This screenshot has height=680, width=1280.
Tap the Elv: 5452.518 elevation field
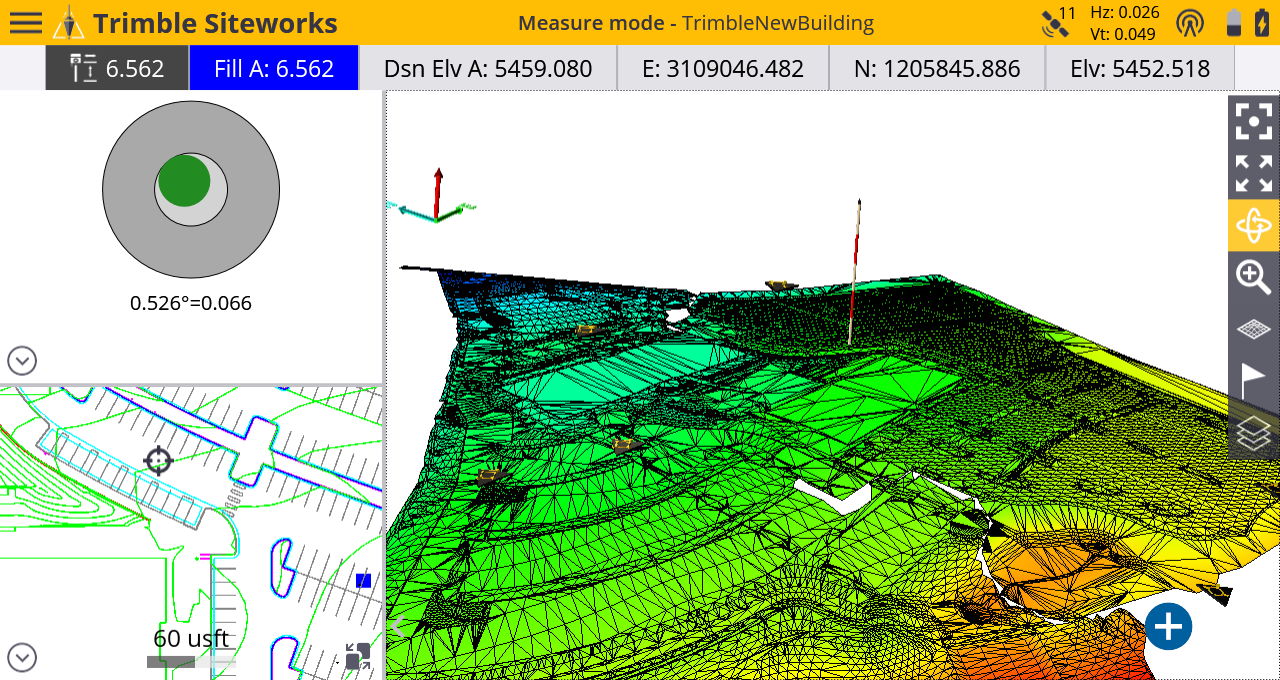1140,68
